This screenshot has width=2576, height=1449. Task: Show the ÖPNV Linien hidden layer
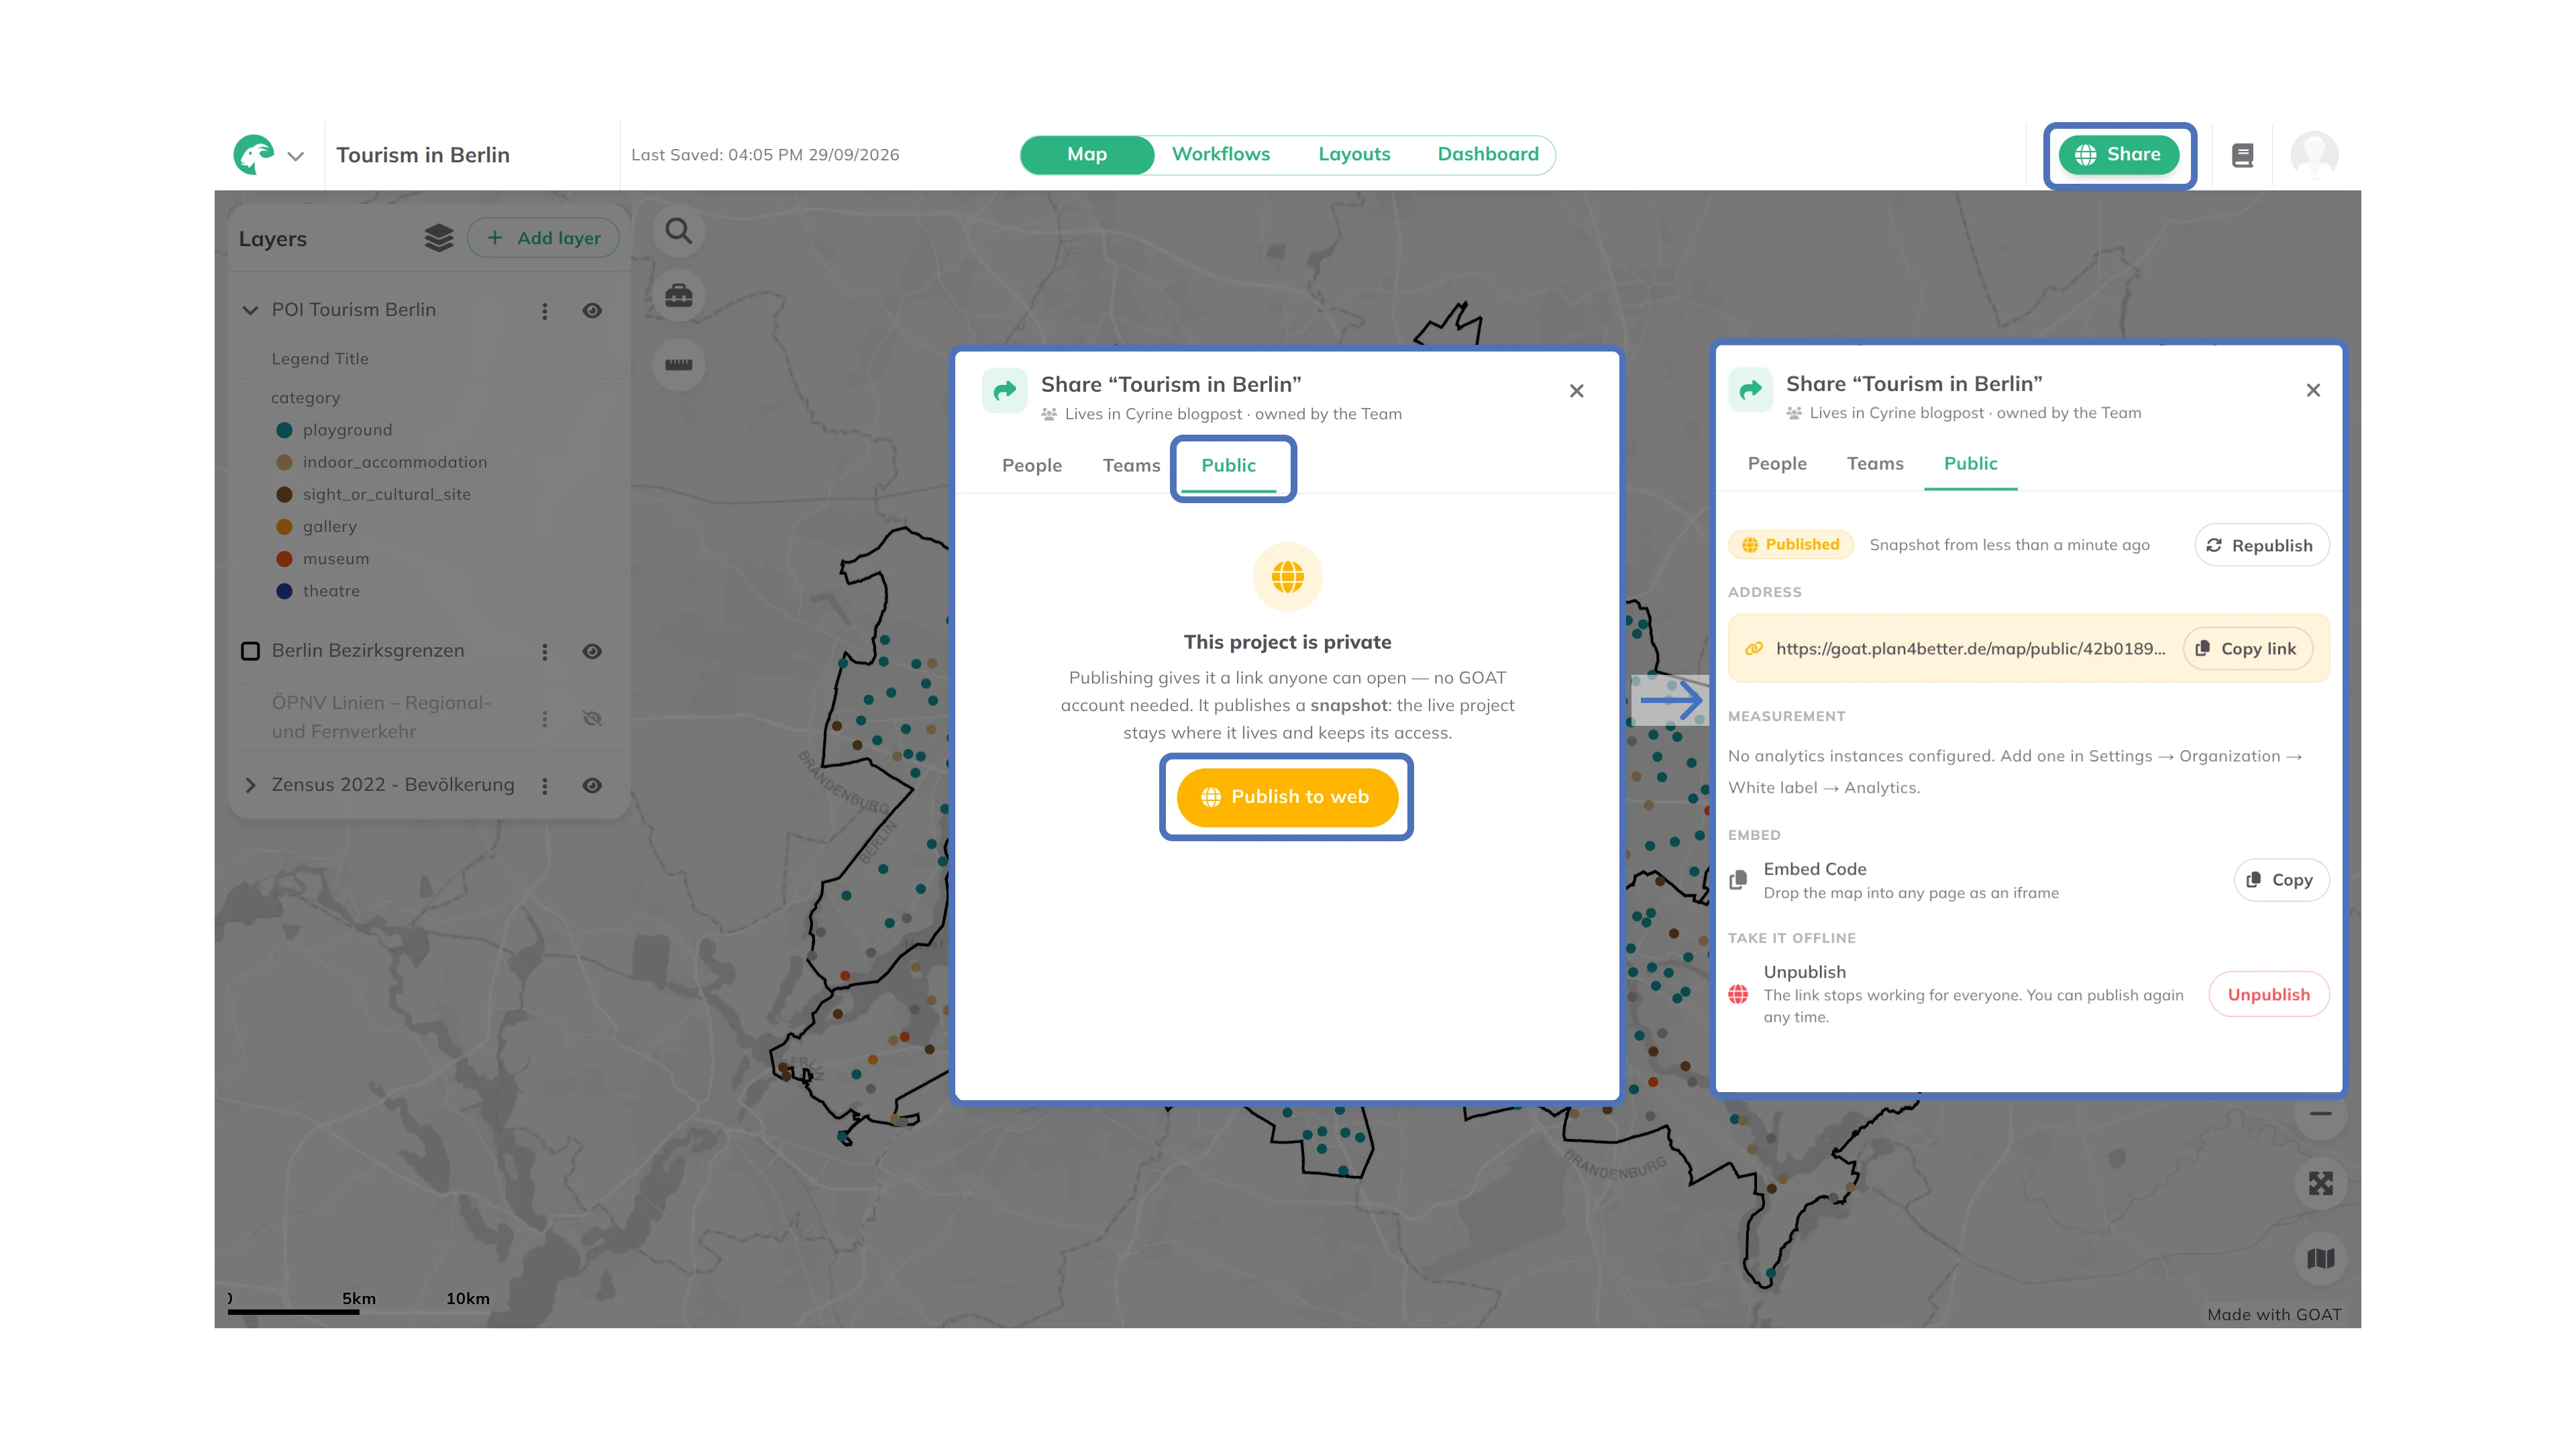pos(592,718)
